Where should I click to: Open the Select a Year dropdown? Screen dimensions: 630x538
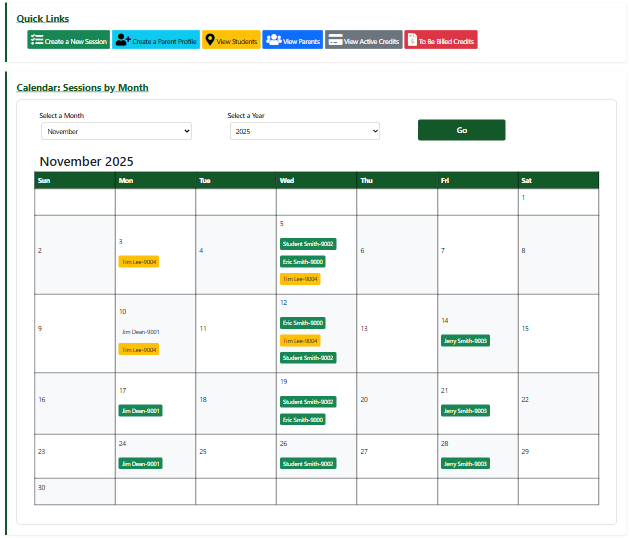305,131
